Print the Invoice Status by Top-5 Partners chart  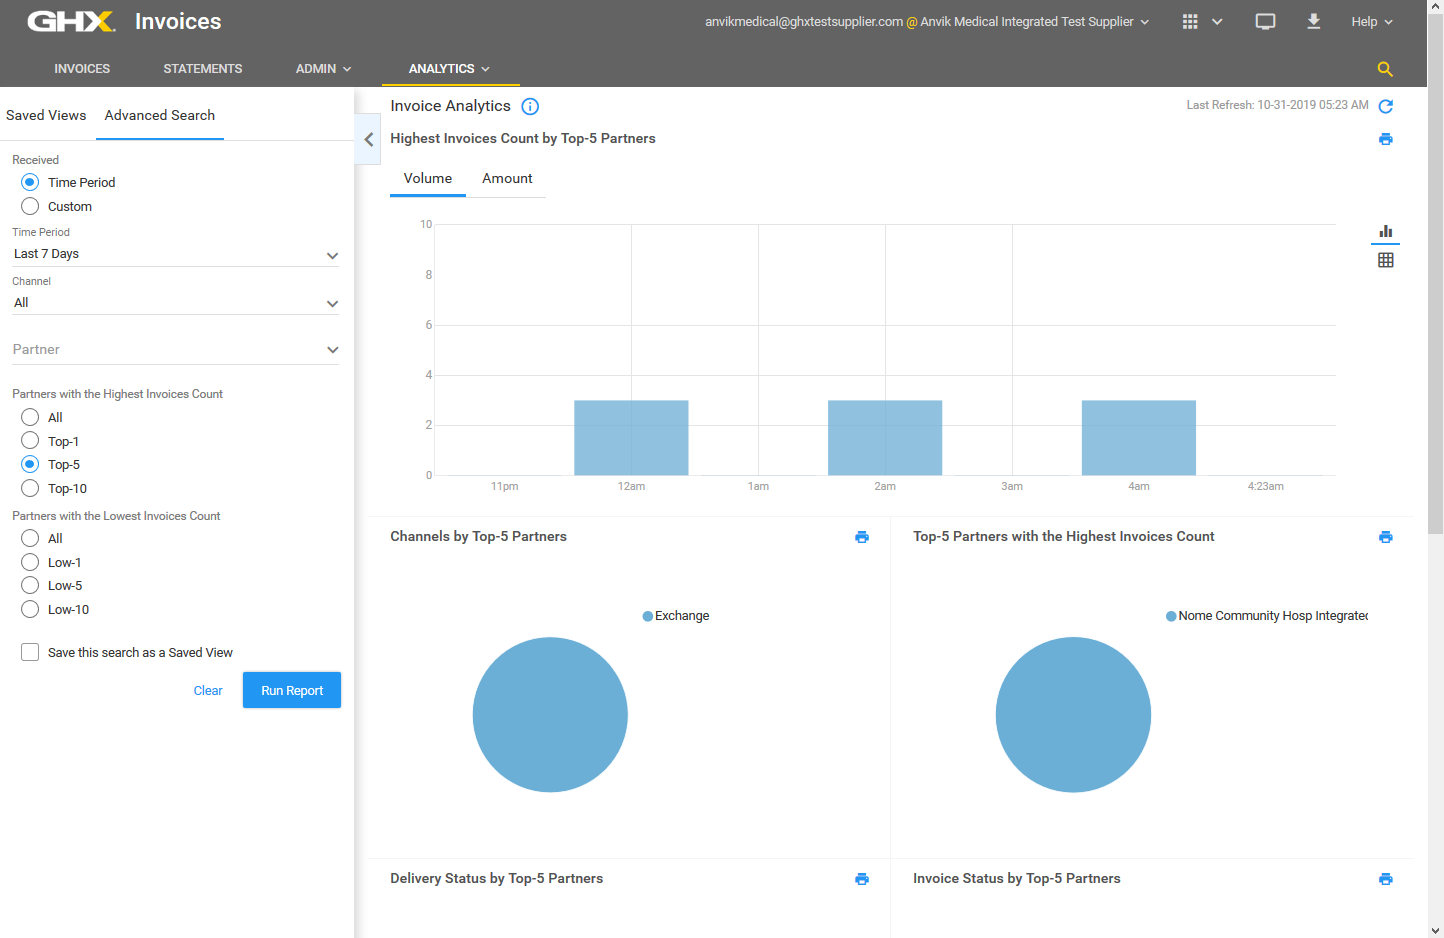1386,879
